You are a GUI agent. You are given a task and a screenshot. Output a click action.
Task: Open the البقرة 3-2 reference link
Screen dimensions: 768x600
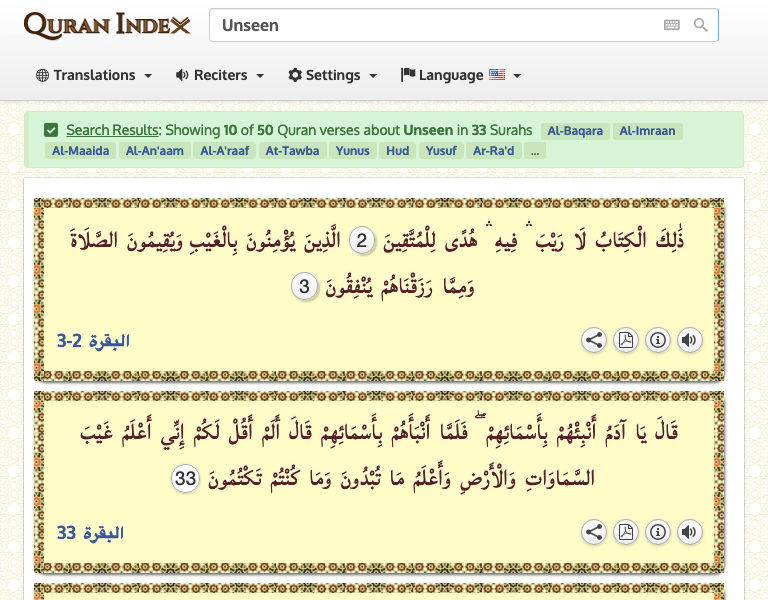point(93,340)
